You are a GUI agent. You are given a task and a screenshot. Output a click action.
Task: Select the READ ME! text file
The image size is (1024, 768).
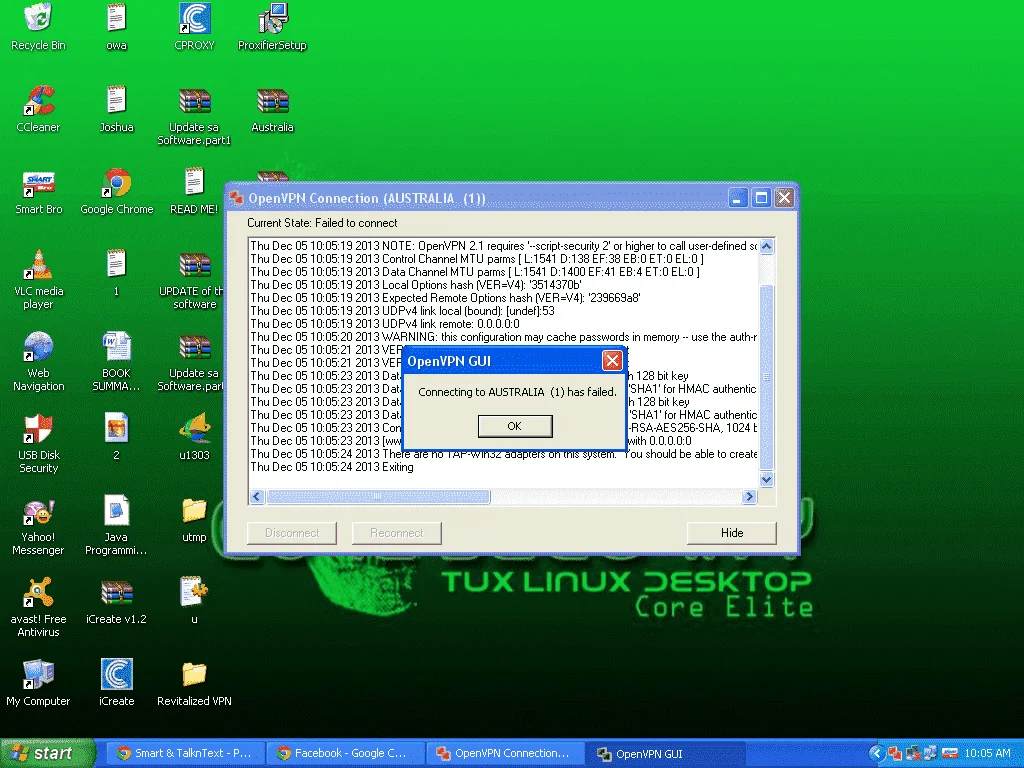[195, 182]
